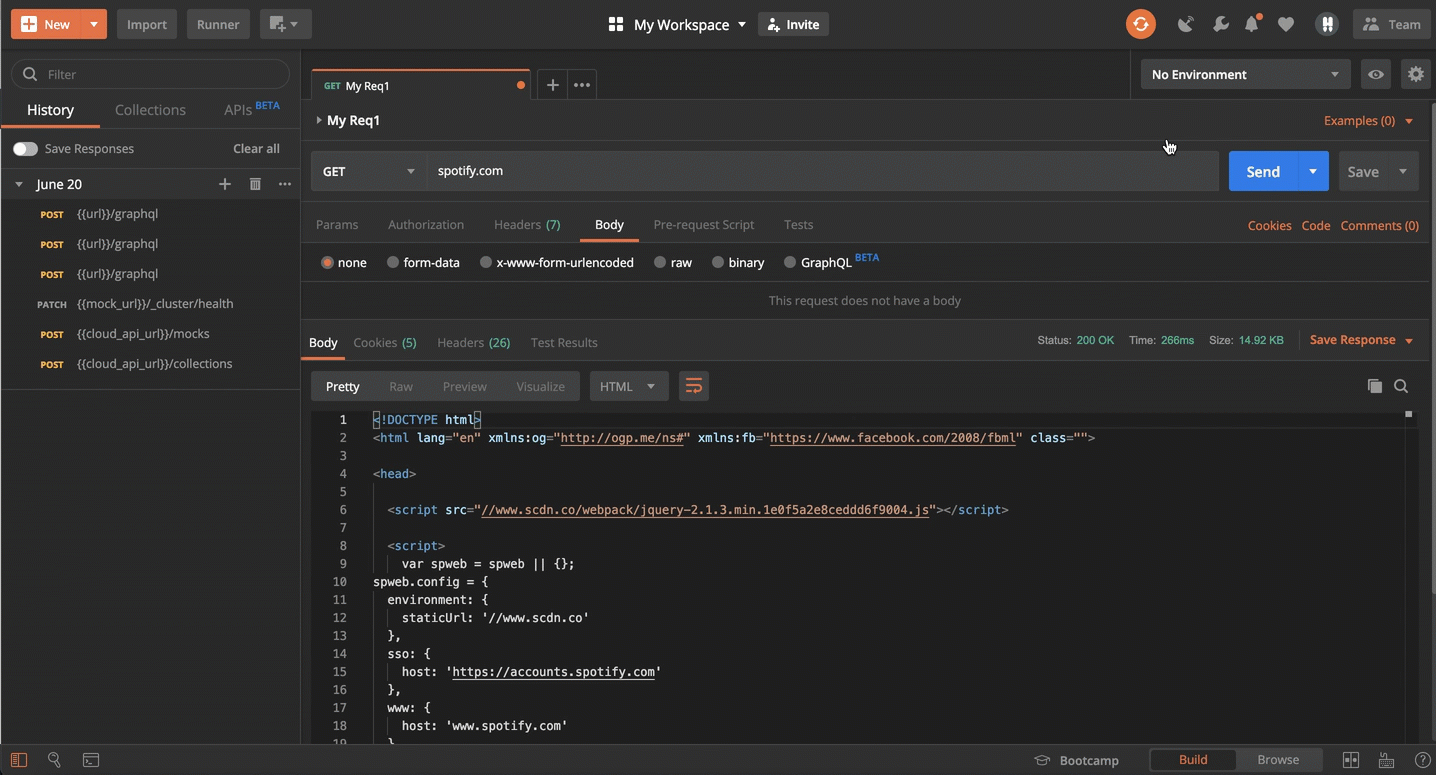Collapse the June 20 history group
The width and height of the screenshot is (1436, 775).
(x=19, y=184)
